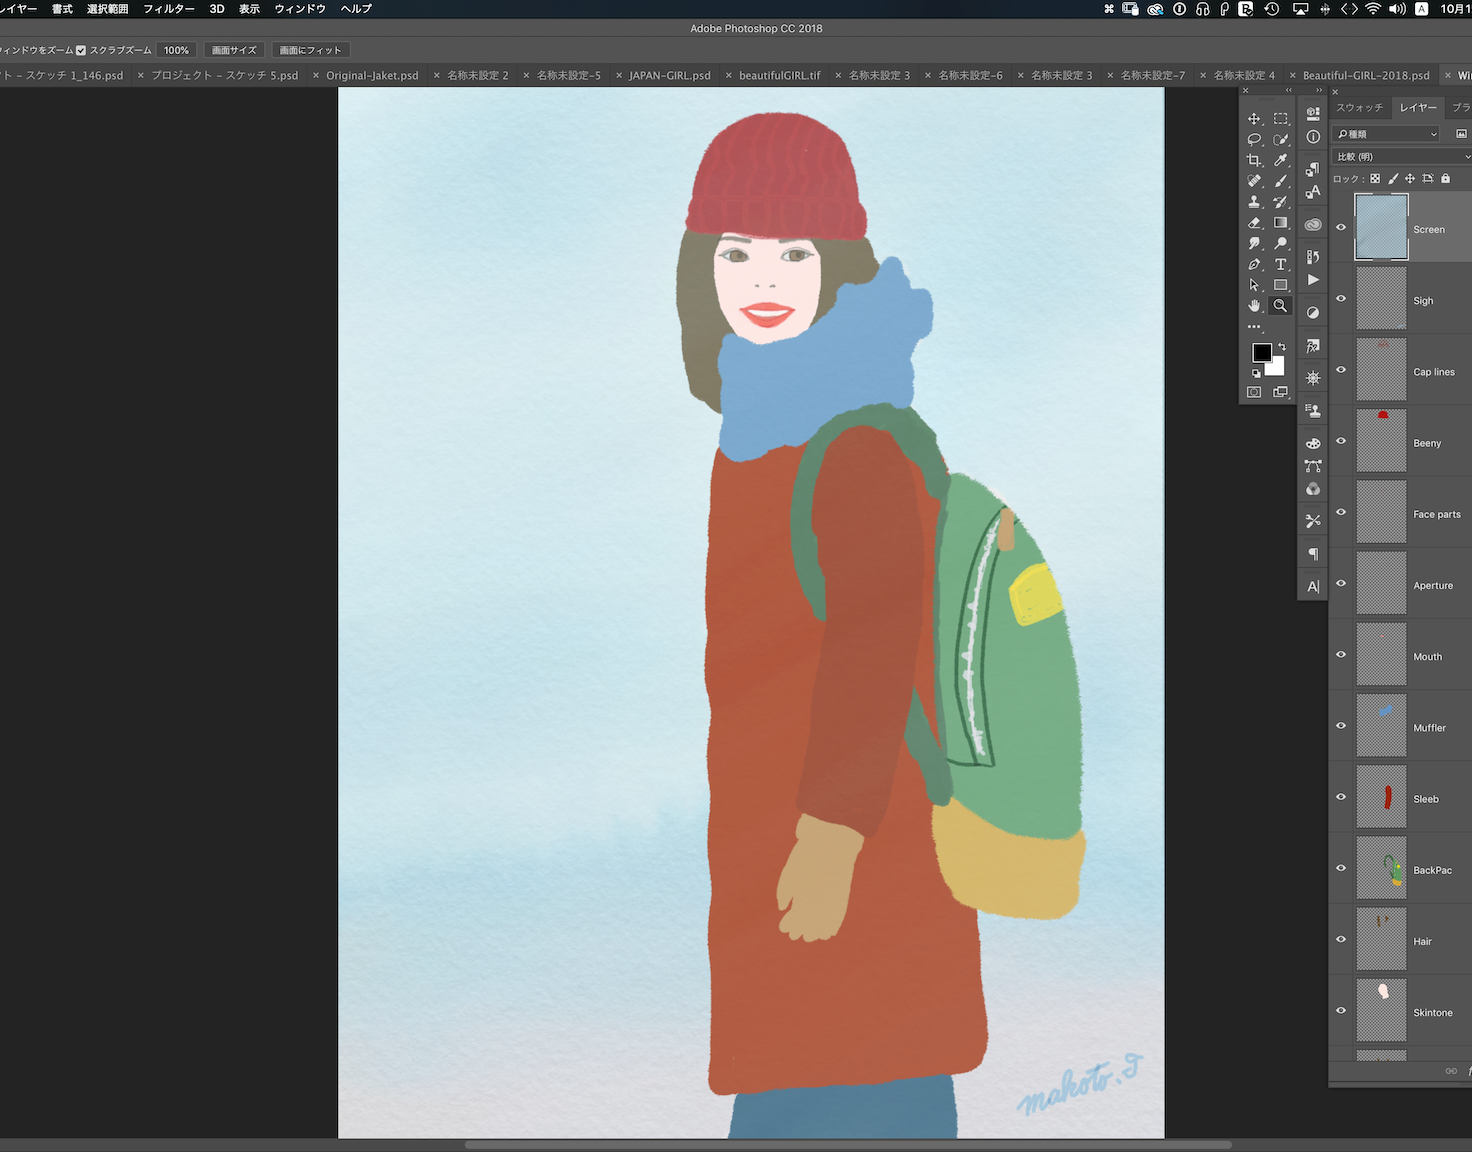The width and height of the screenshot is (1472, 1152).
Task: Open the フィルター menu
Action: tap(169, 9)
